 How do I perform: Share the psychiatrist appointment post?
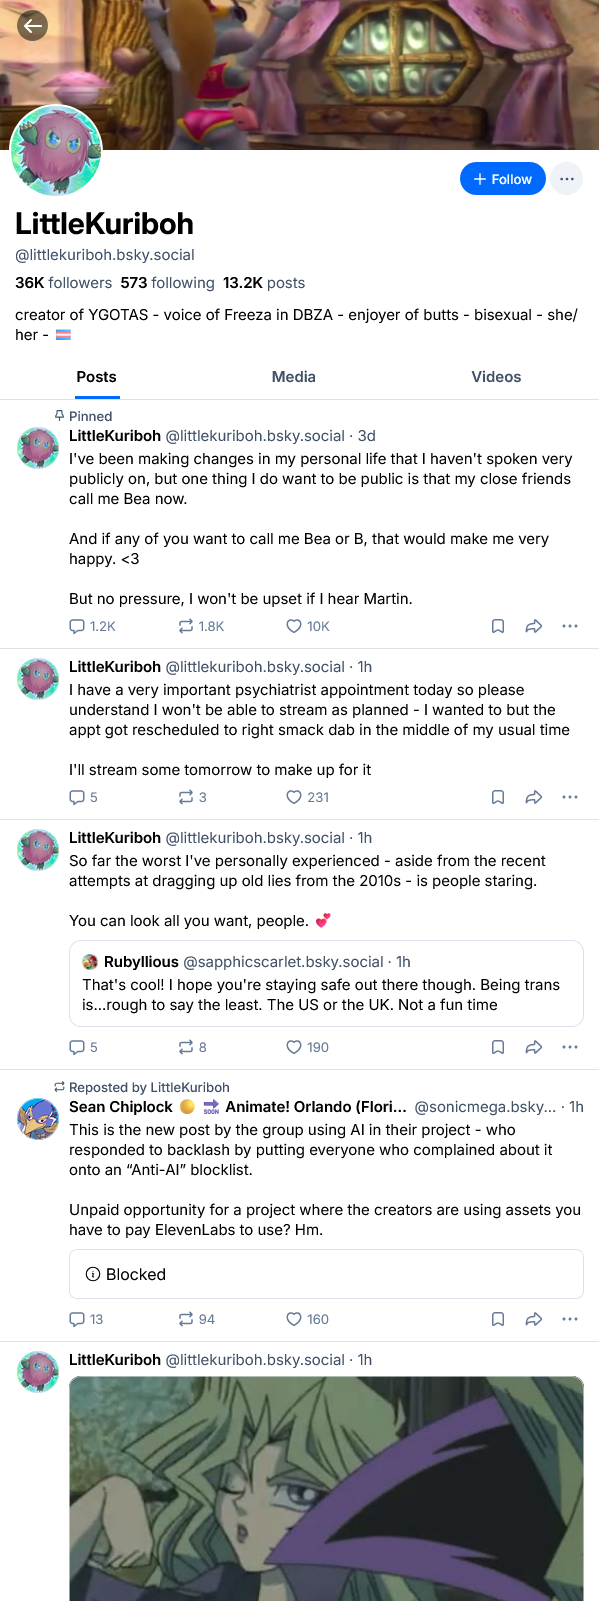point(534,797)
